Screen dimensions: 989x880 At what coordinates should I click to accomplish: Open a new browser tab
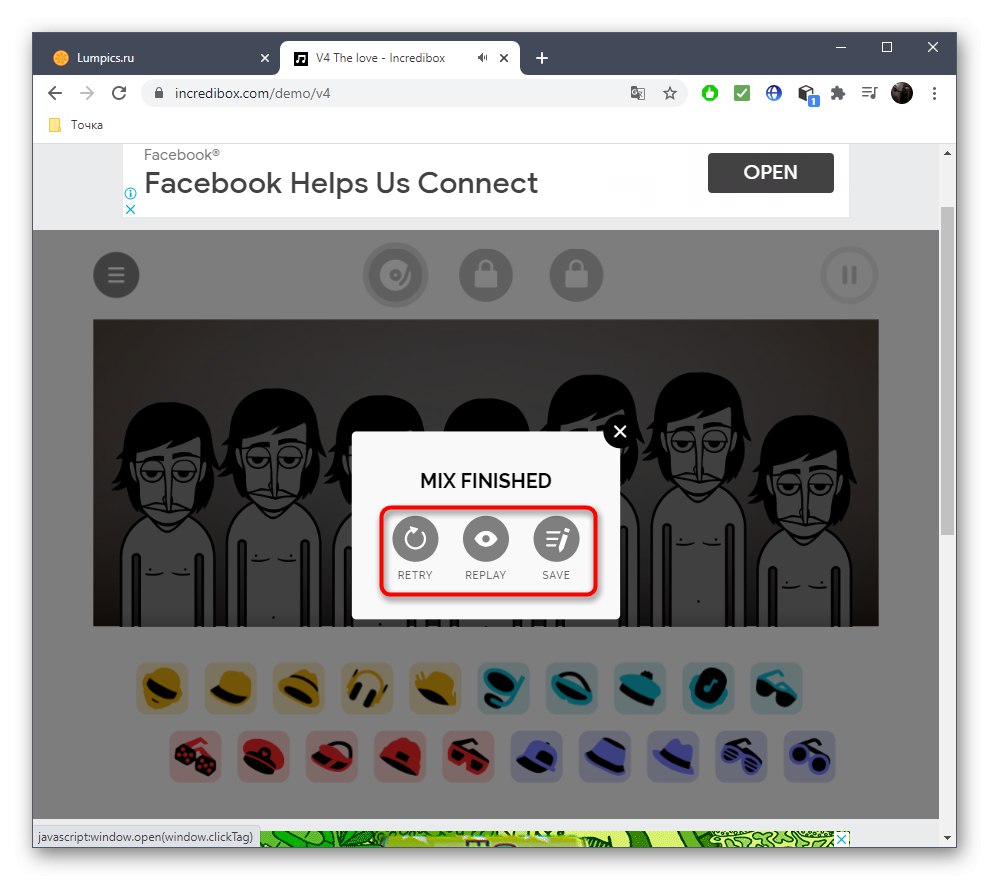coord(541,58)
